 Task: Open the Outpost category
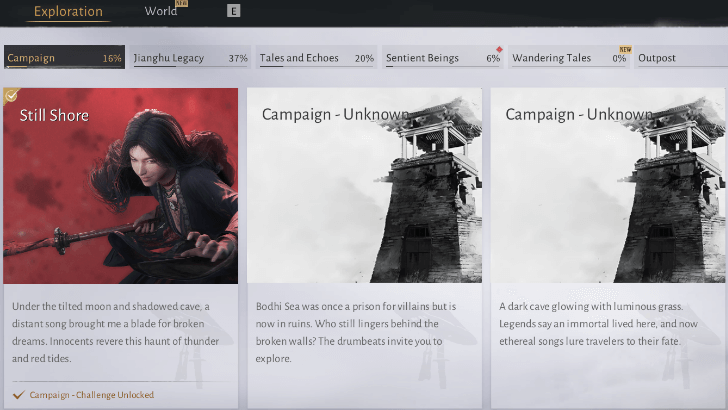pos(681,57)
